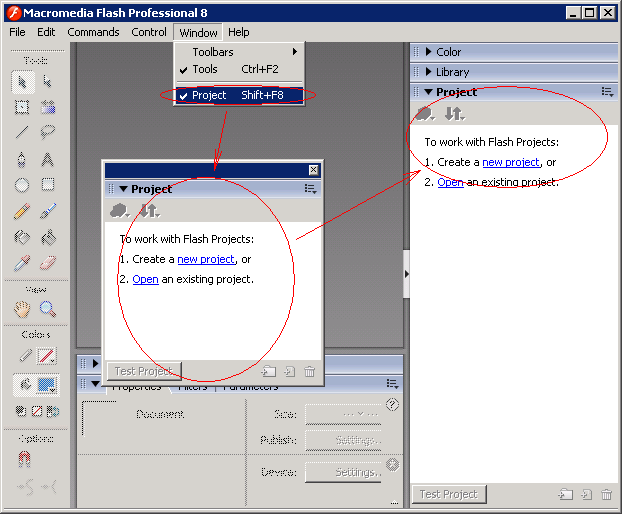Select the Eyedropper tool
This screenshot has width=622, height=514.
pyautogui.click(x=22, y=263)
